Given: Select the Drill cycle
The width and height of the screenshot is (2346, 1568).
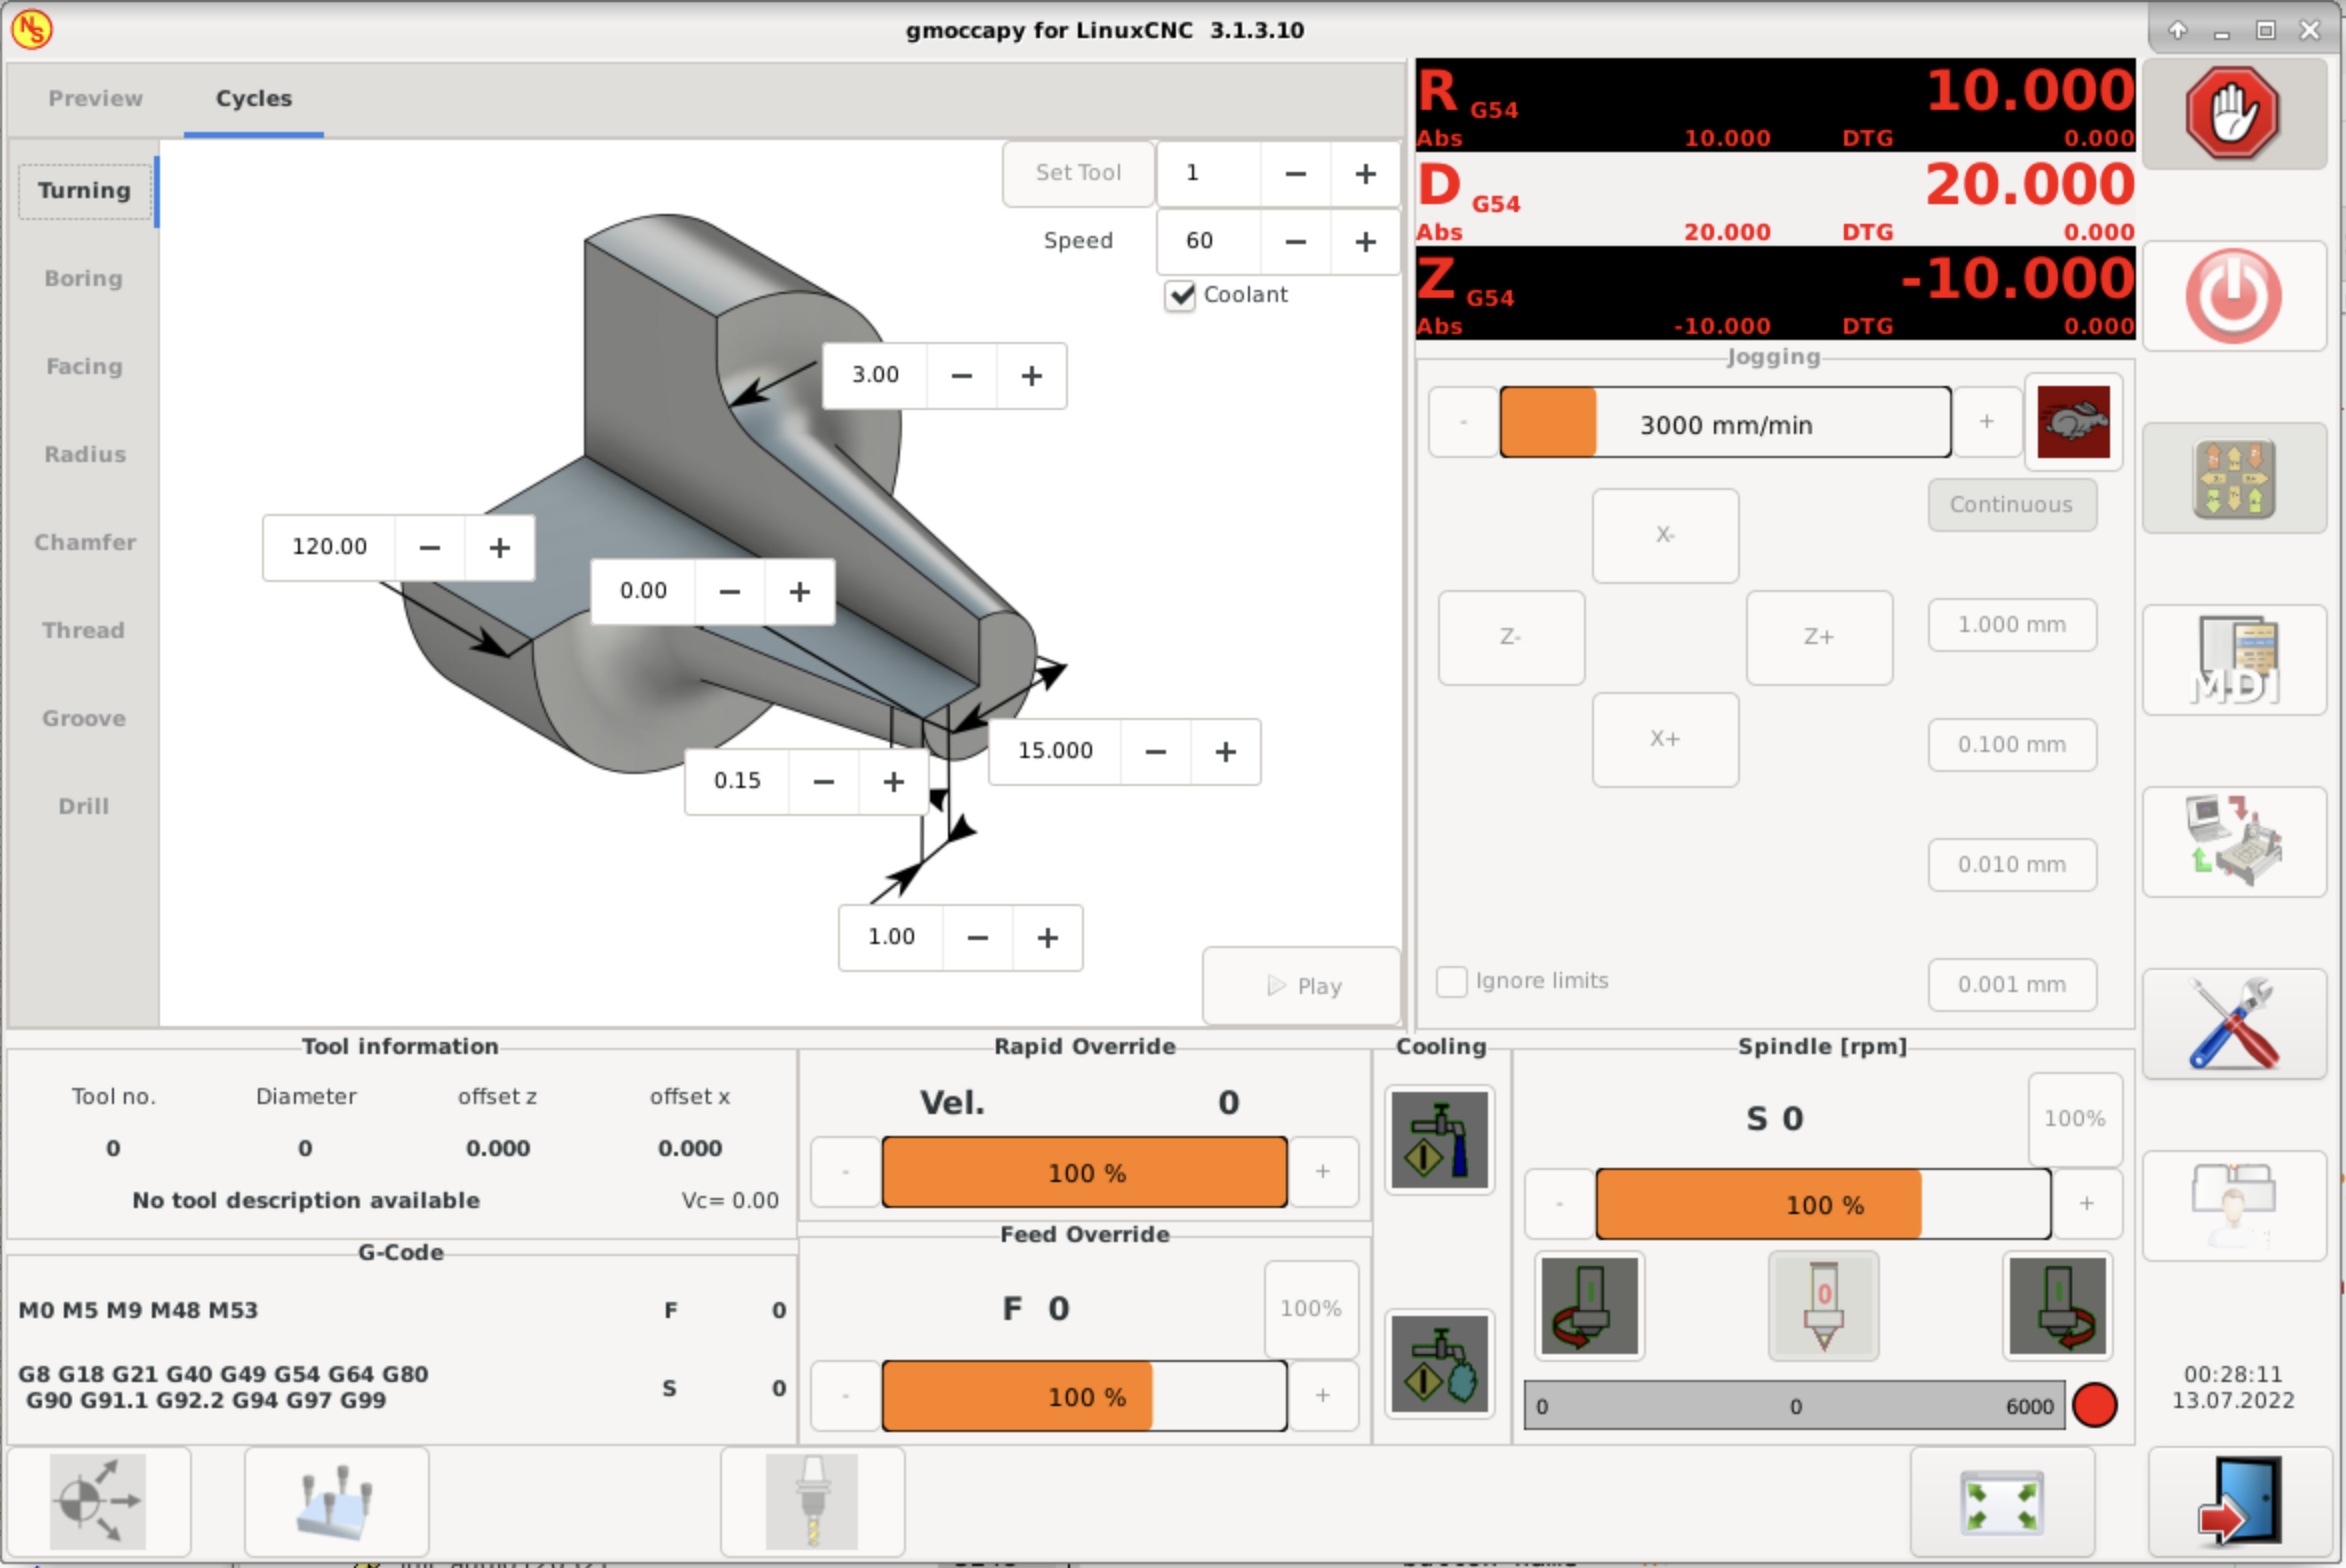Looking at the screenshot, I should pos(84,807).
